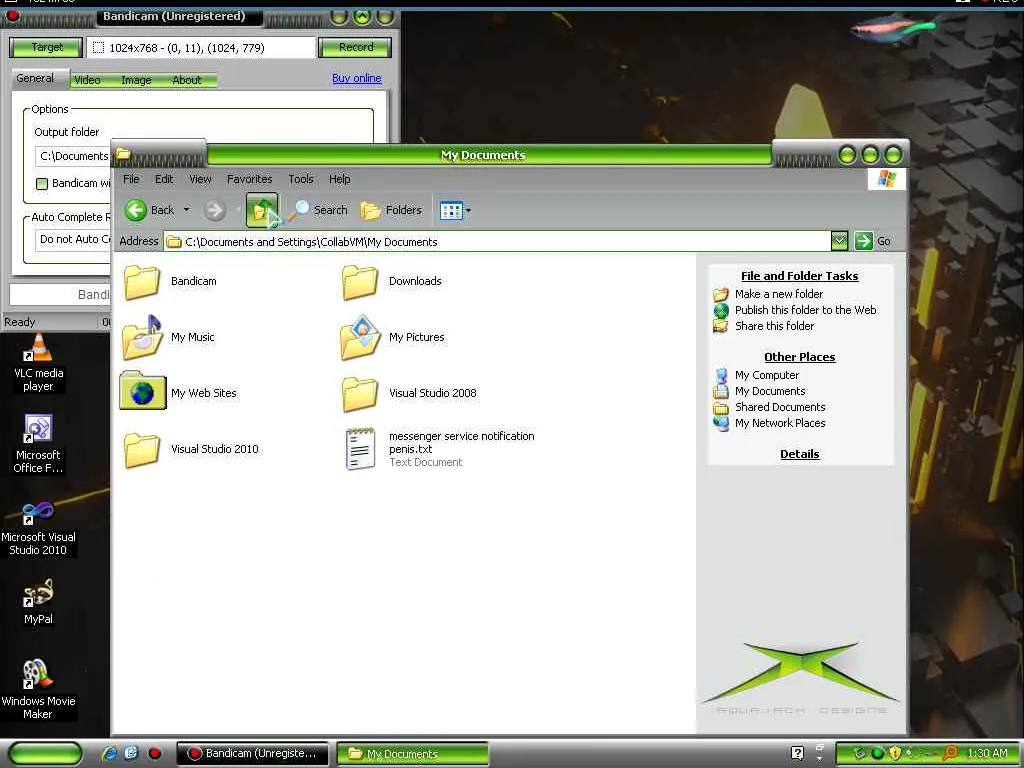Click Share this folder task
This screenshot has width=1024, height=768.
point(774,326)
